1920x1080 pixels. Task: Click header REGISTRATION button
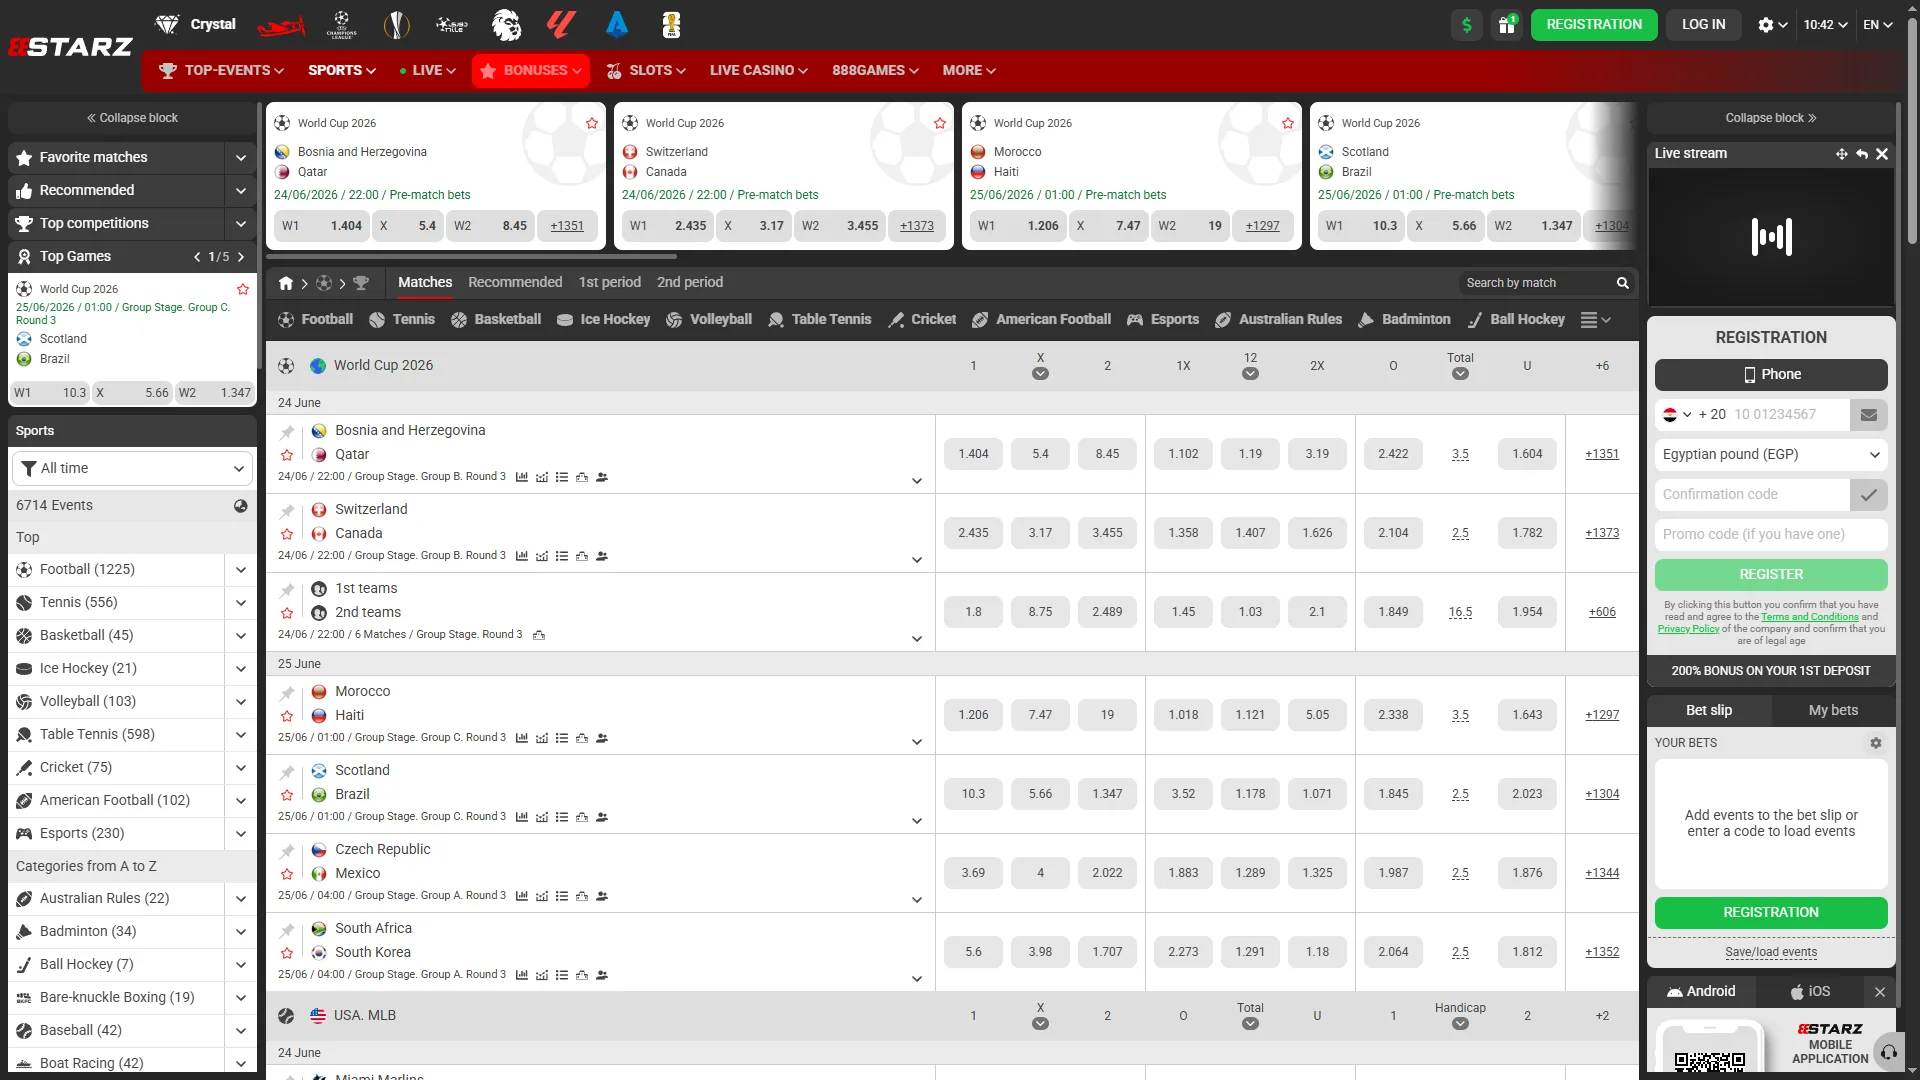click(1594, 25)
